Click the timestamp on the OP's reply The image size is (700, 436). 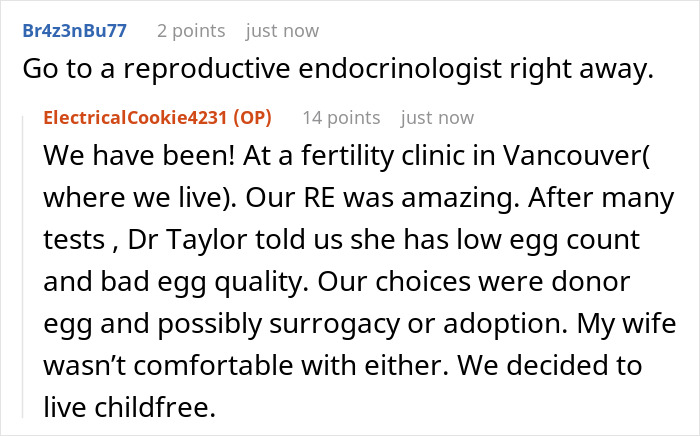[x=437, y=118]
